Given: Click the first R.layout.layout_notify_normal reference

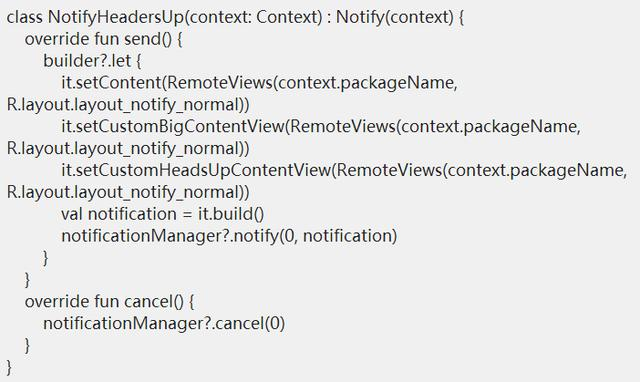Looking at the screenshot, I should 122,105.
